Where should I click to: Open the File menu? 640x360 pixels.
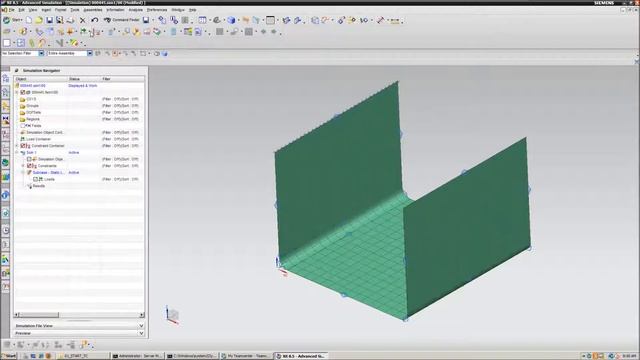(11, 9)
